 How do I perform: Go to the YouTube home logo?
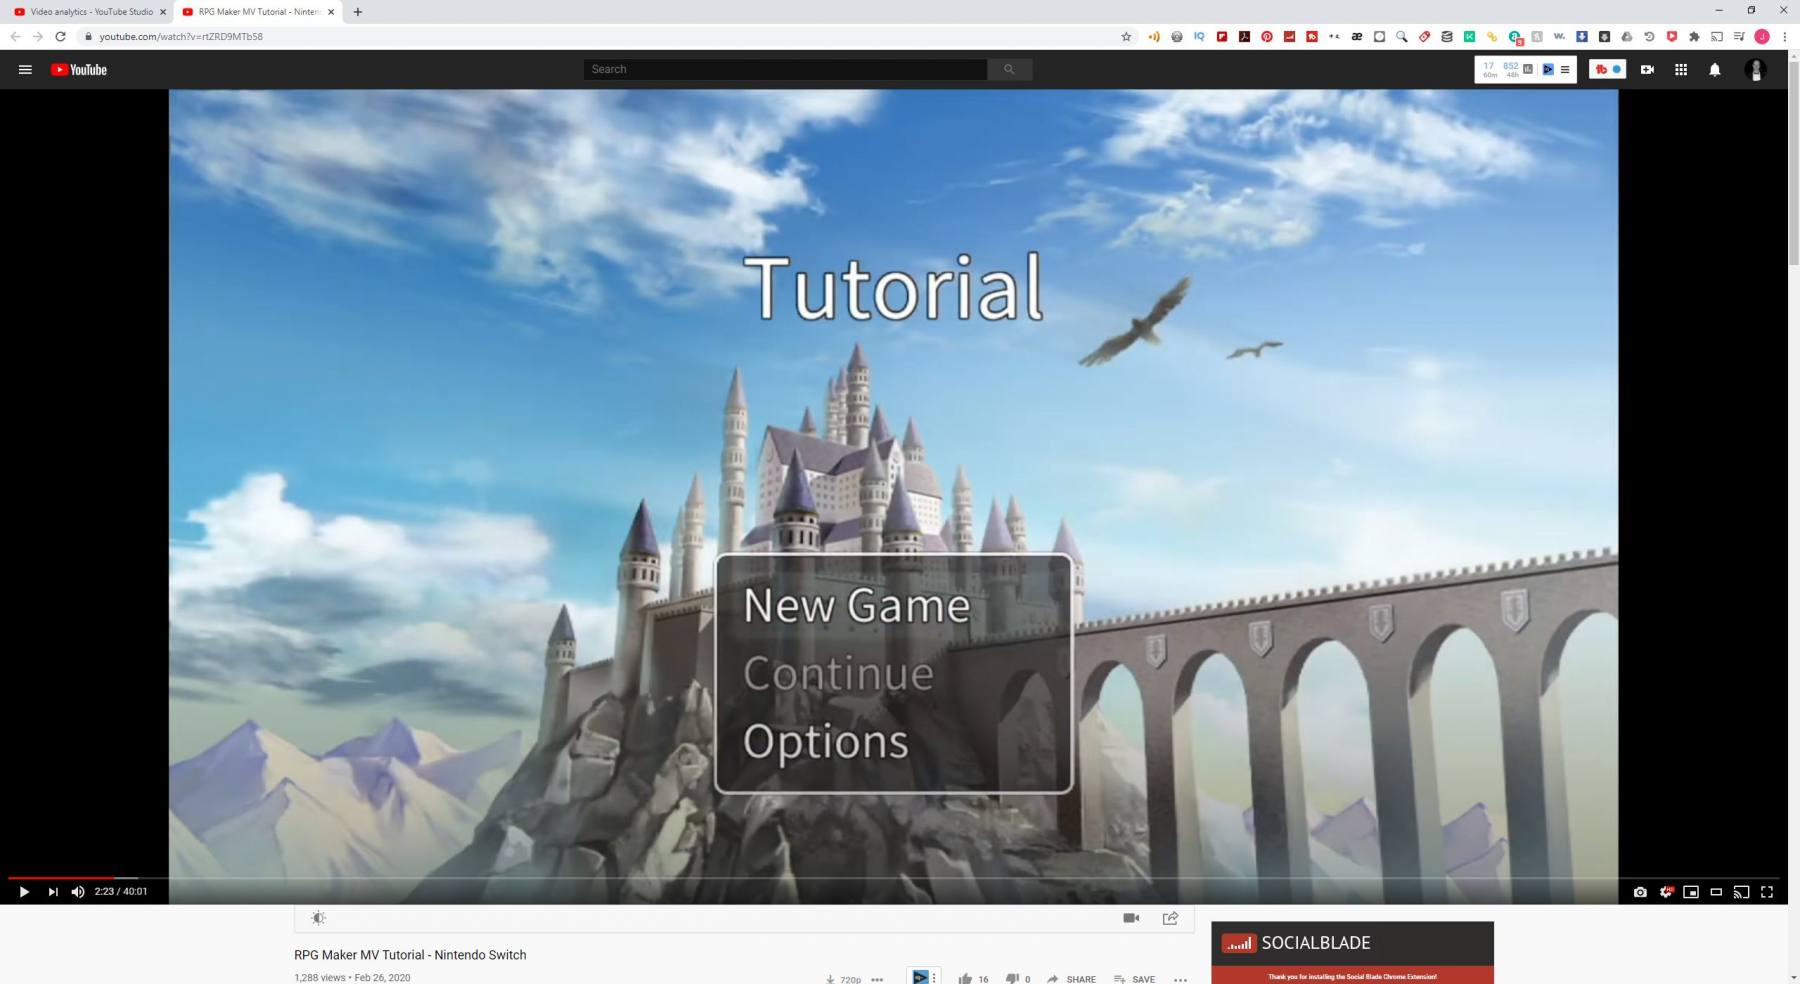click(79, 70)
